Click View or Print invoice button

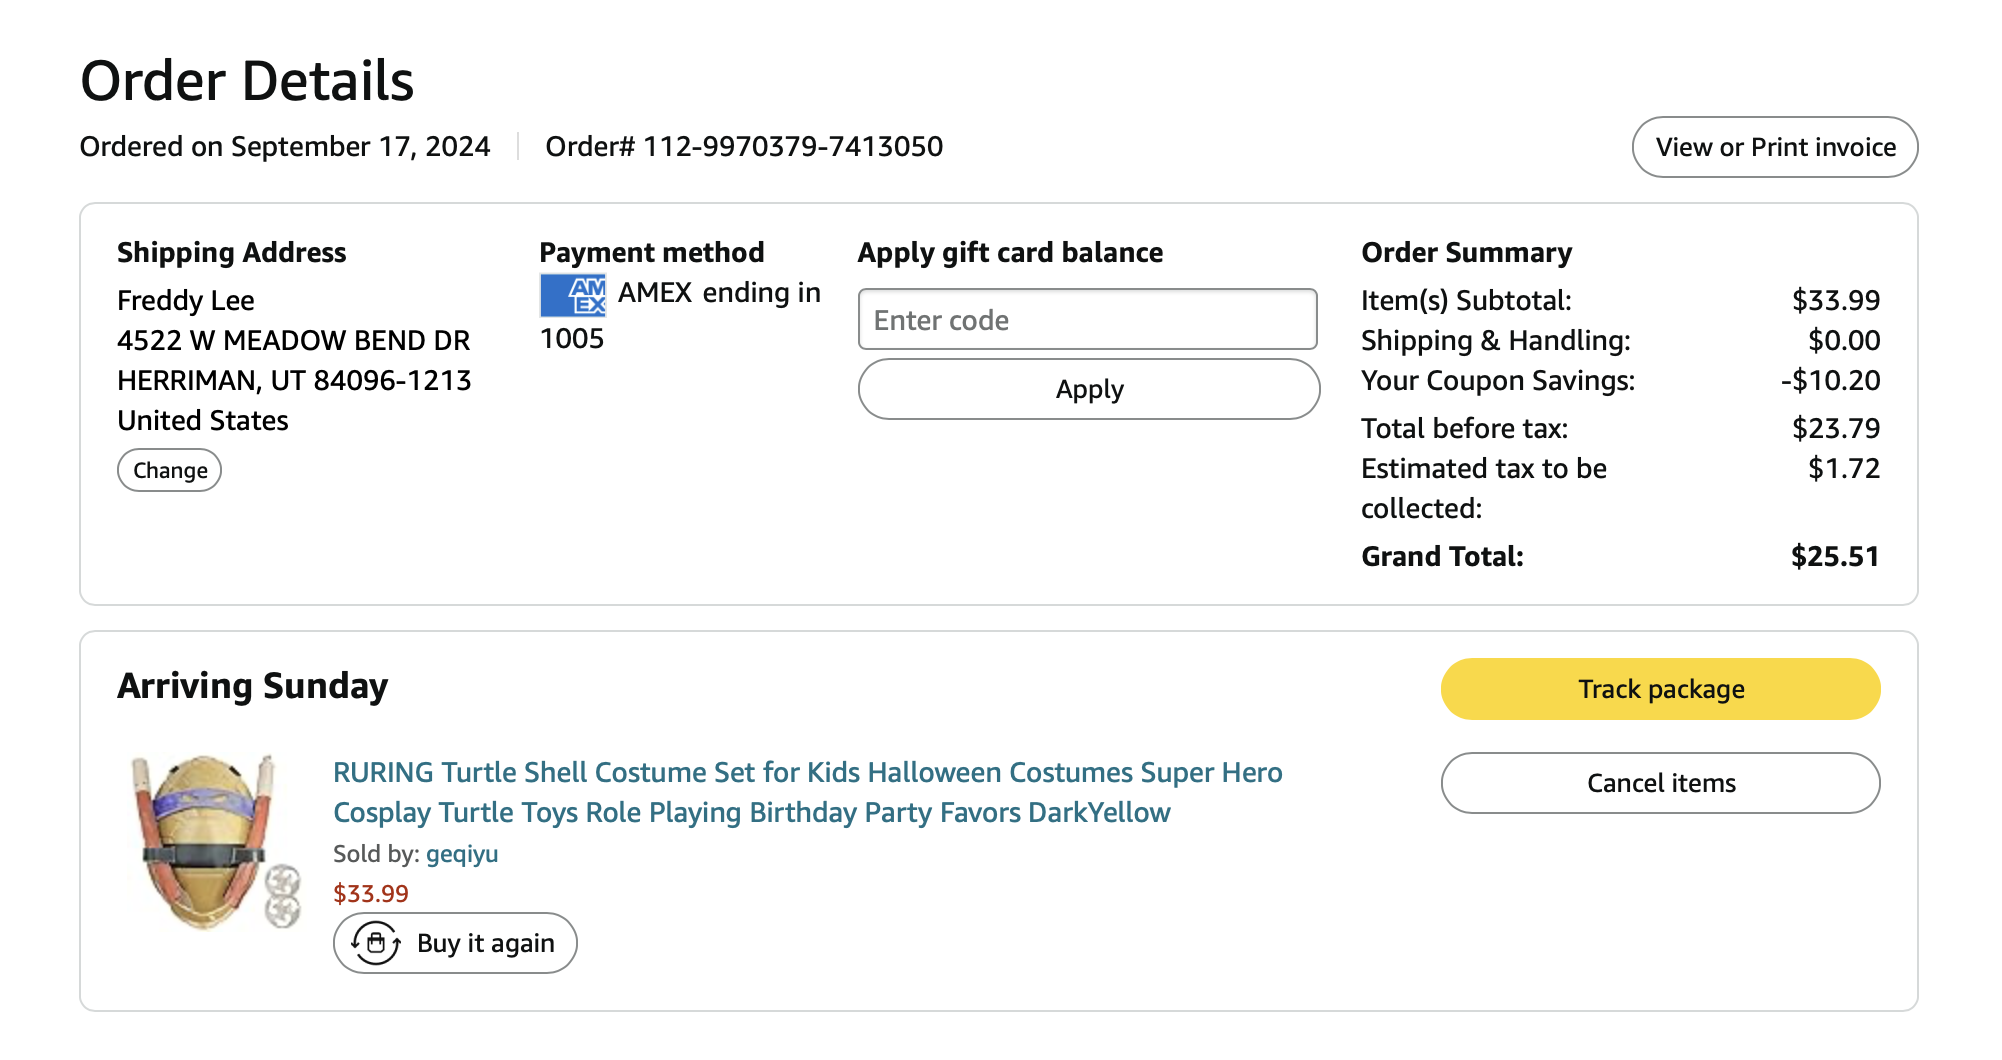[x=1775, y=147]
